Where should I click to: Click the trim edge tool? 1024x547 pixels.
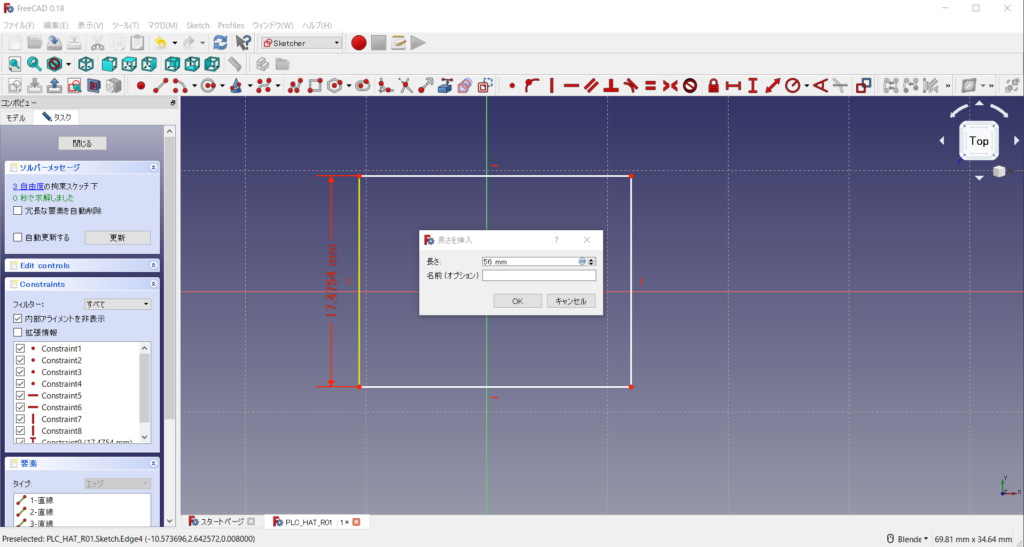pos(405,86)
